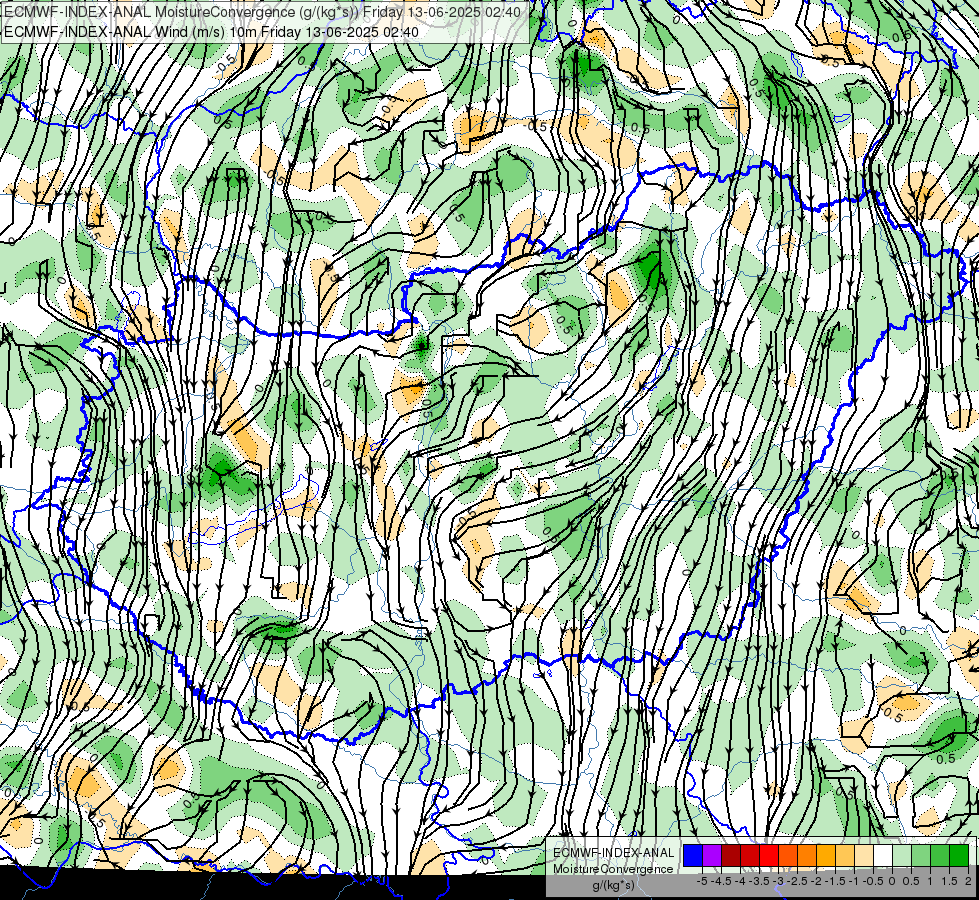Viewport: 979px width, 900px height.
Task: Click 'ECMWF-INDEX-ANAL' label in the legend box
Action: point(614,853)
